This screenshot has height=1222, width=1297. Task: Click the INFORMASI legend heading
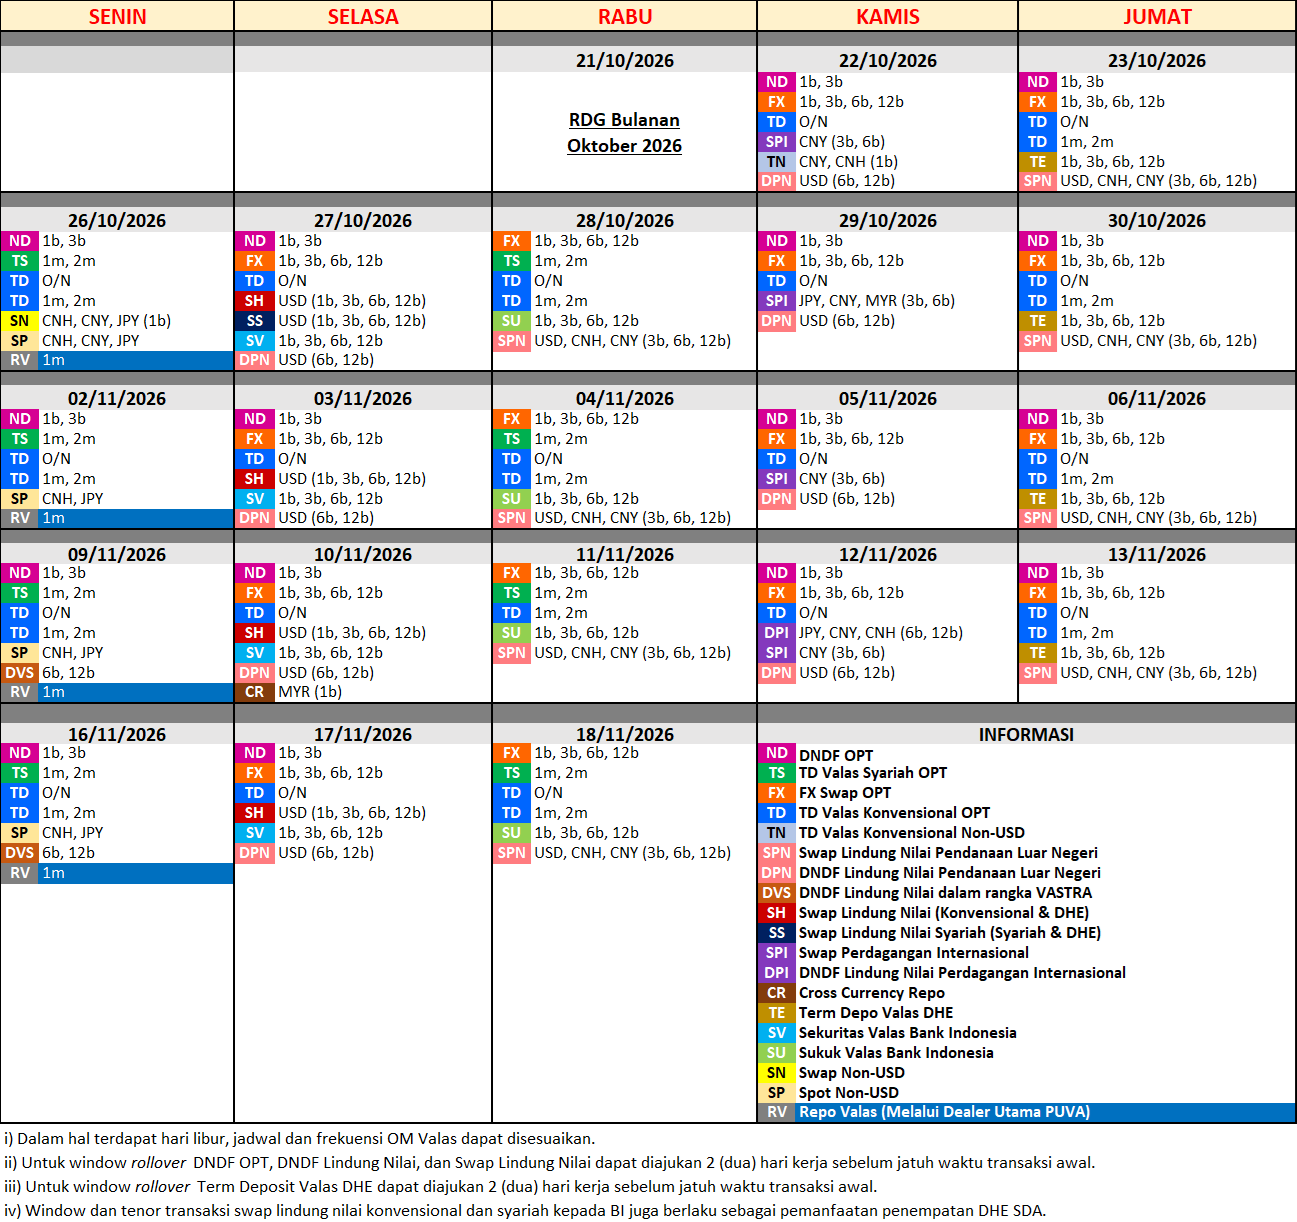pyautogui.click(x=1026, y=734)
